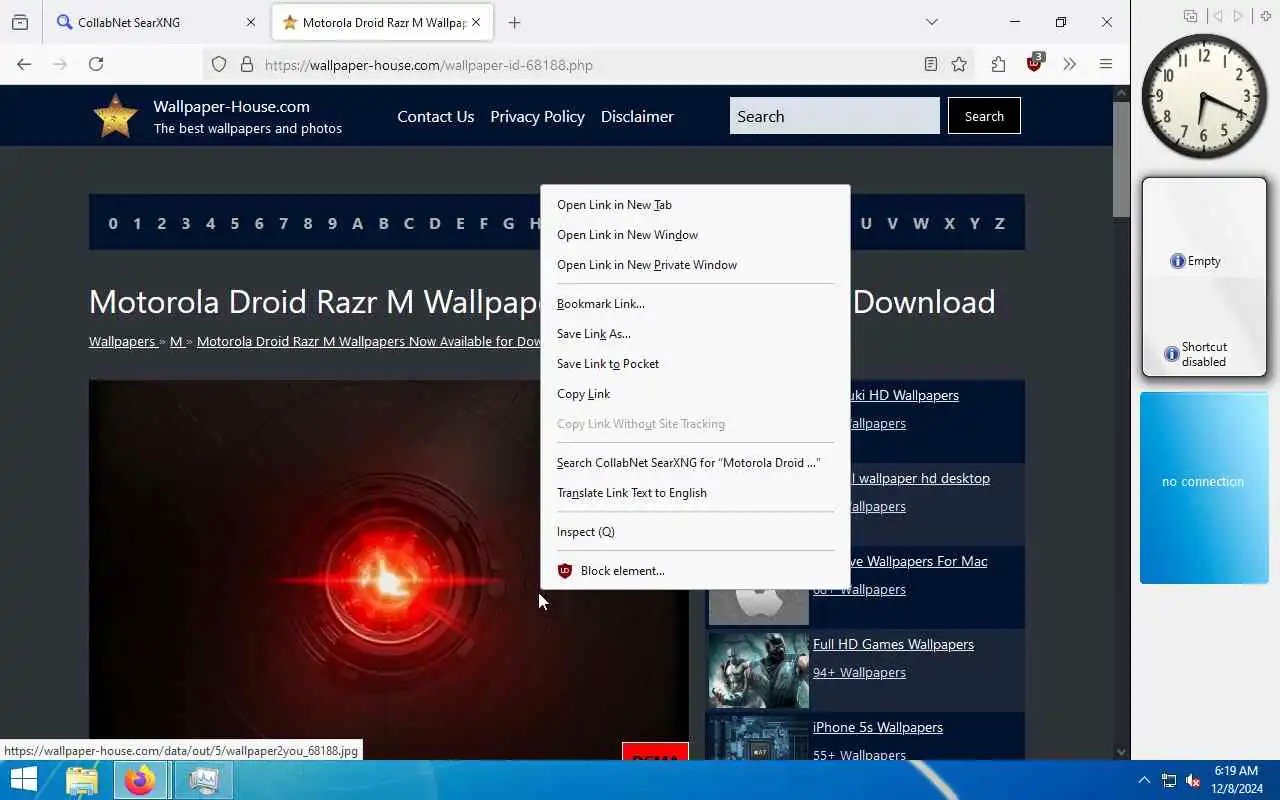Click the Wallpaper-House star logo
Screen dimensions: 1280x800
[115, 116]
